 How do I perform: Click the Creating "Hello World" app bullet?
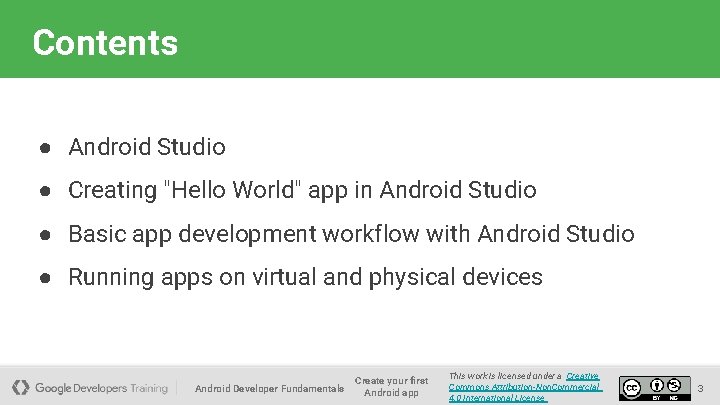pyautogui.click(x=302, y=191)
